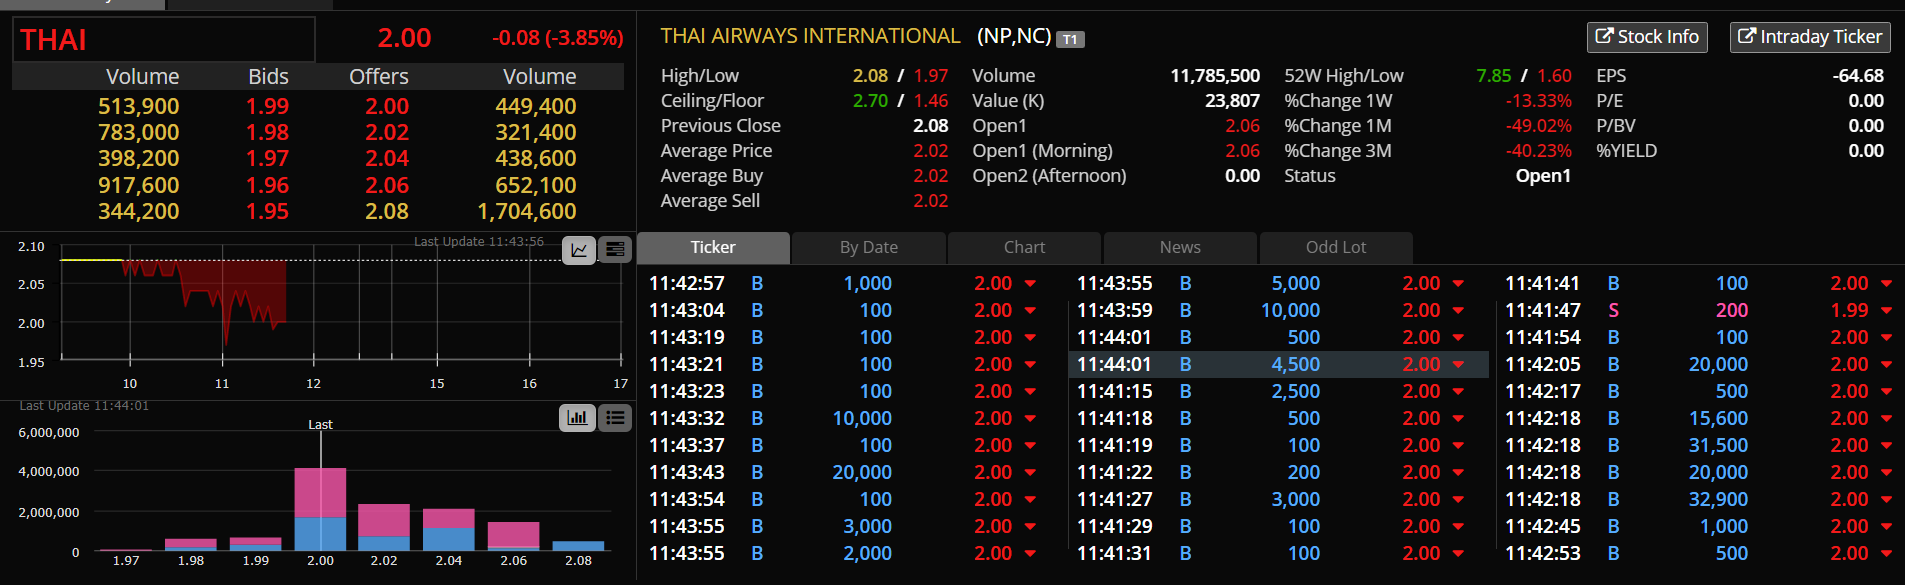Click offer volume 1,704,600
Screen dimensions: 1905x585
tap(527, 211)
